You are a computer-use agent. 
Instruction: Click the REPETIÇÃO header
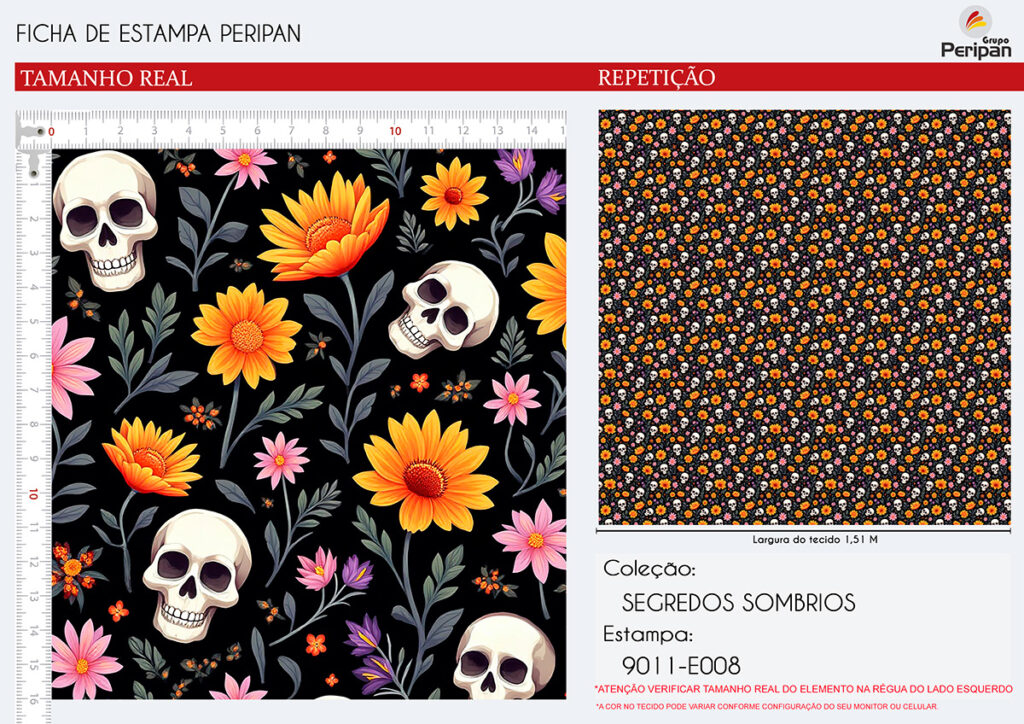coord(656,78)
